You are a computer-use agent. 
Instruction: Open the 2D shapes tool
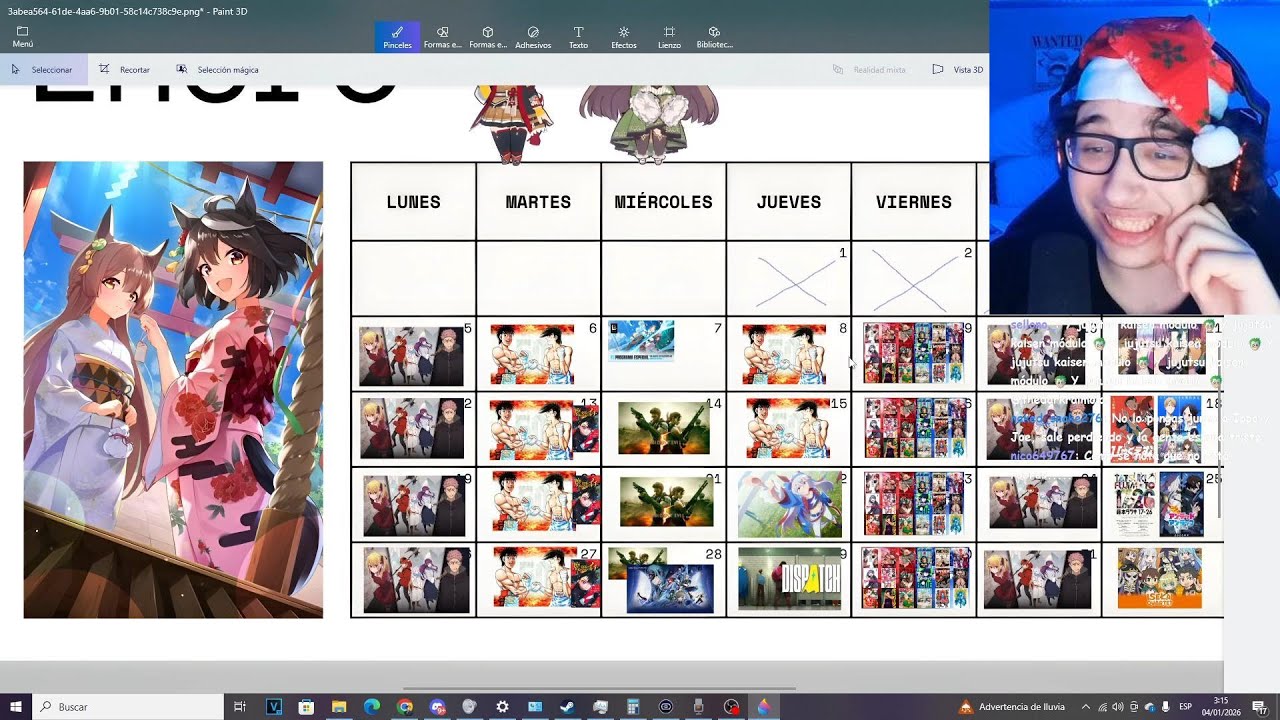[442, 37]
